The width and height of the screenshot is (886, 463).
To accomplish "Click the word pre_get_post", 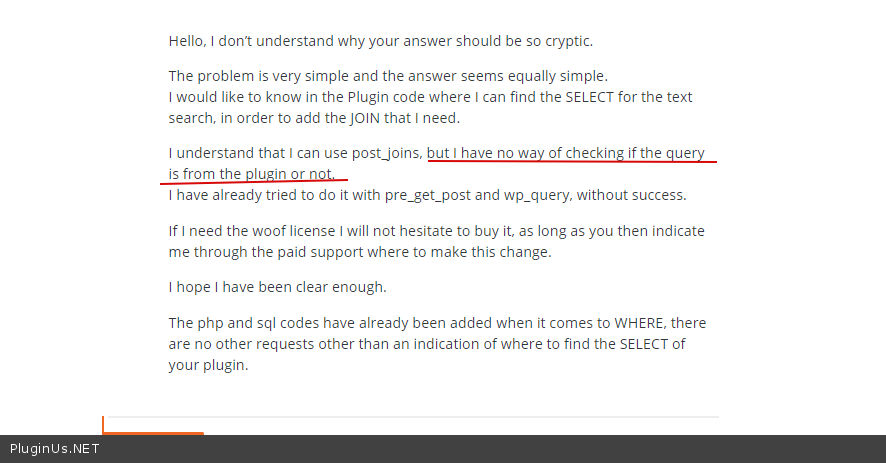I will [x=430, y=195].
